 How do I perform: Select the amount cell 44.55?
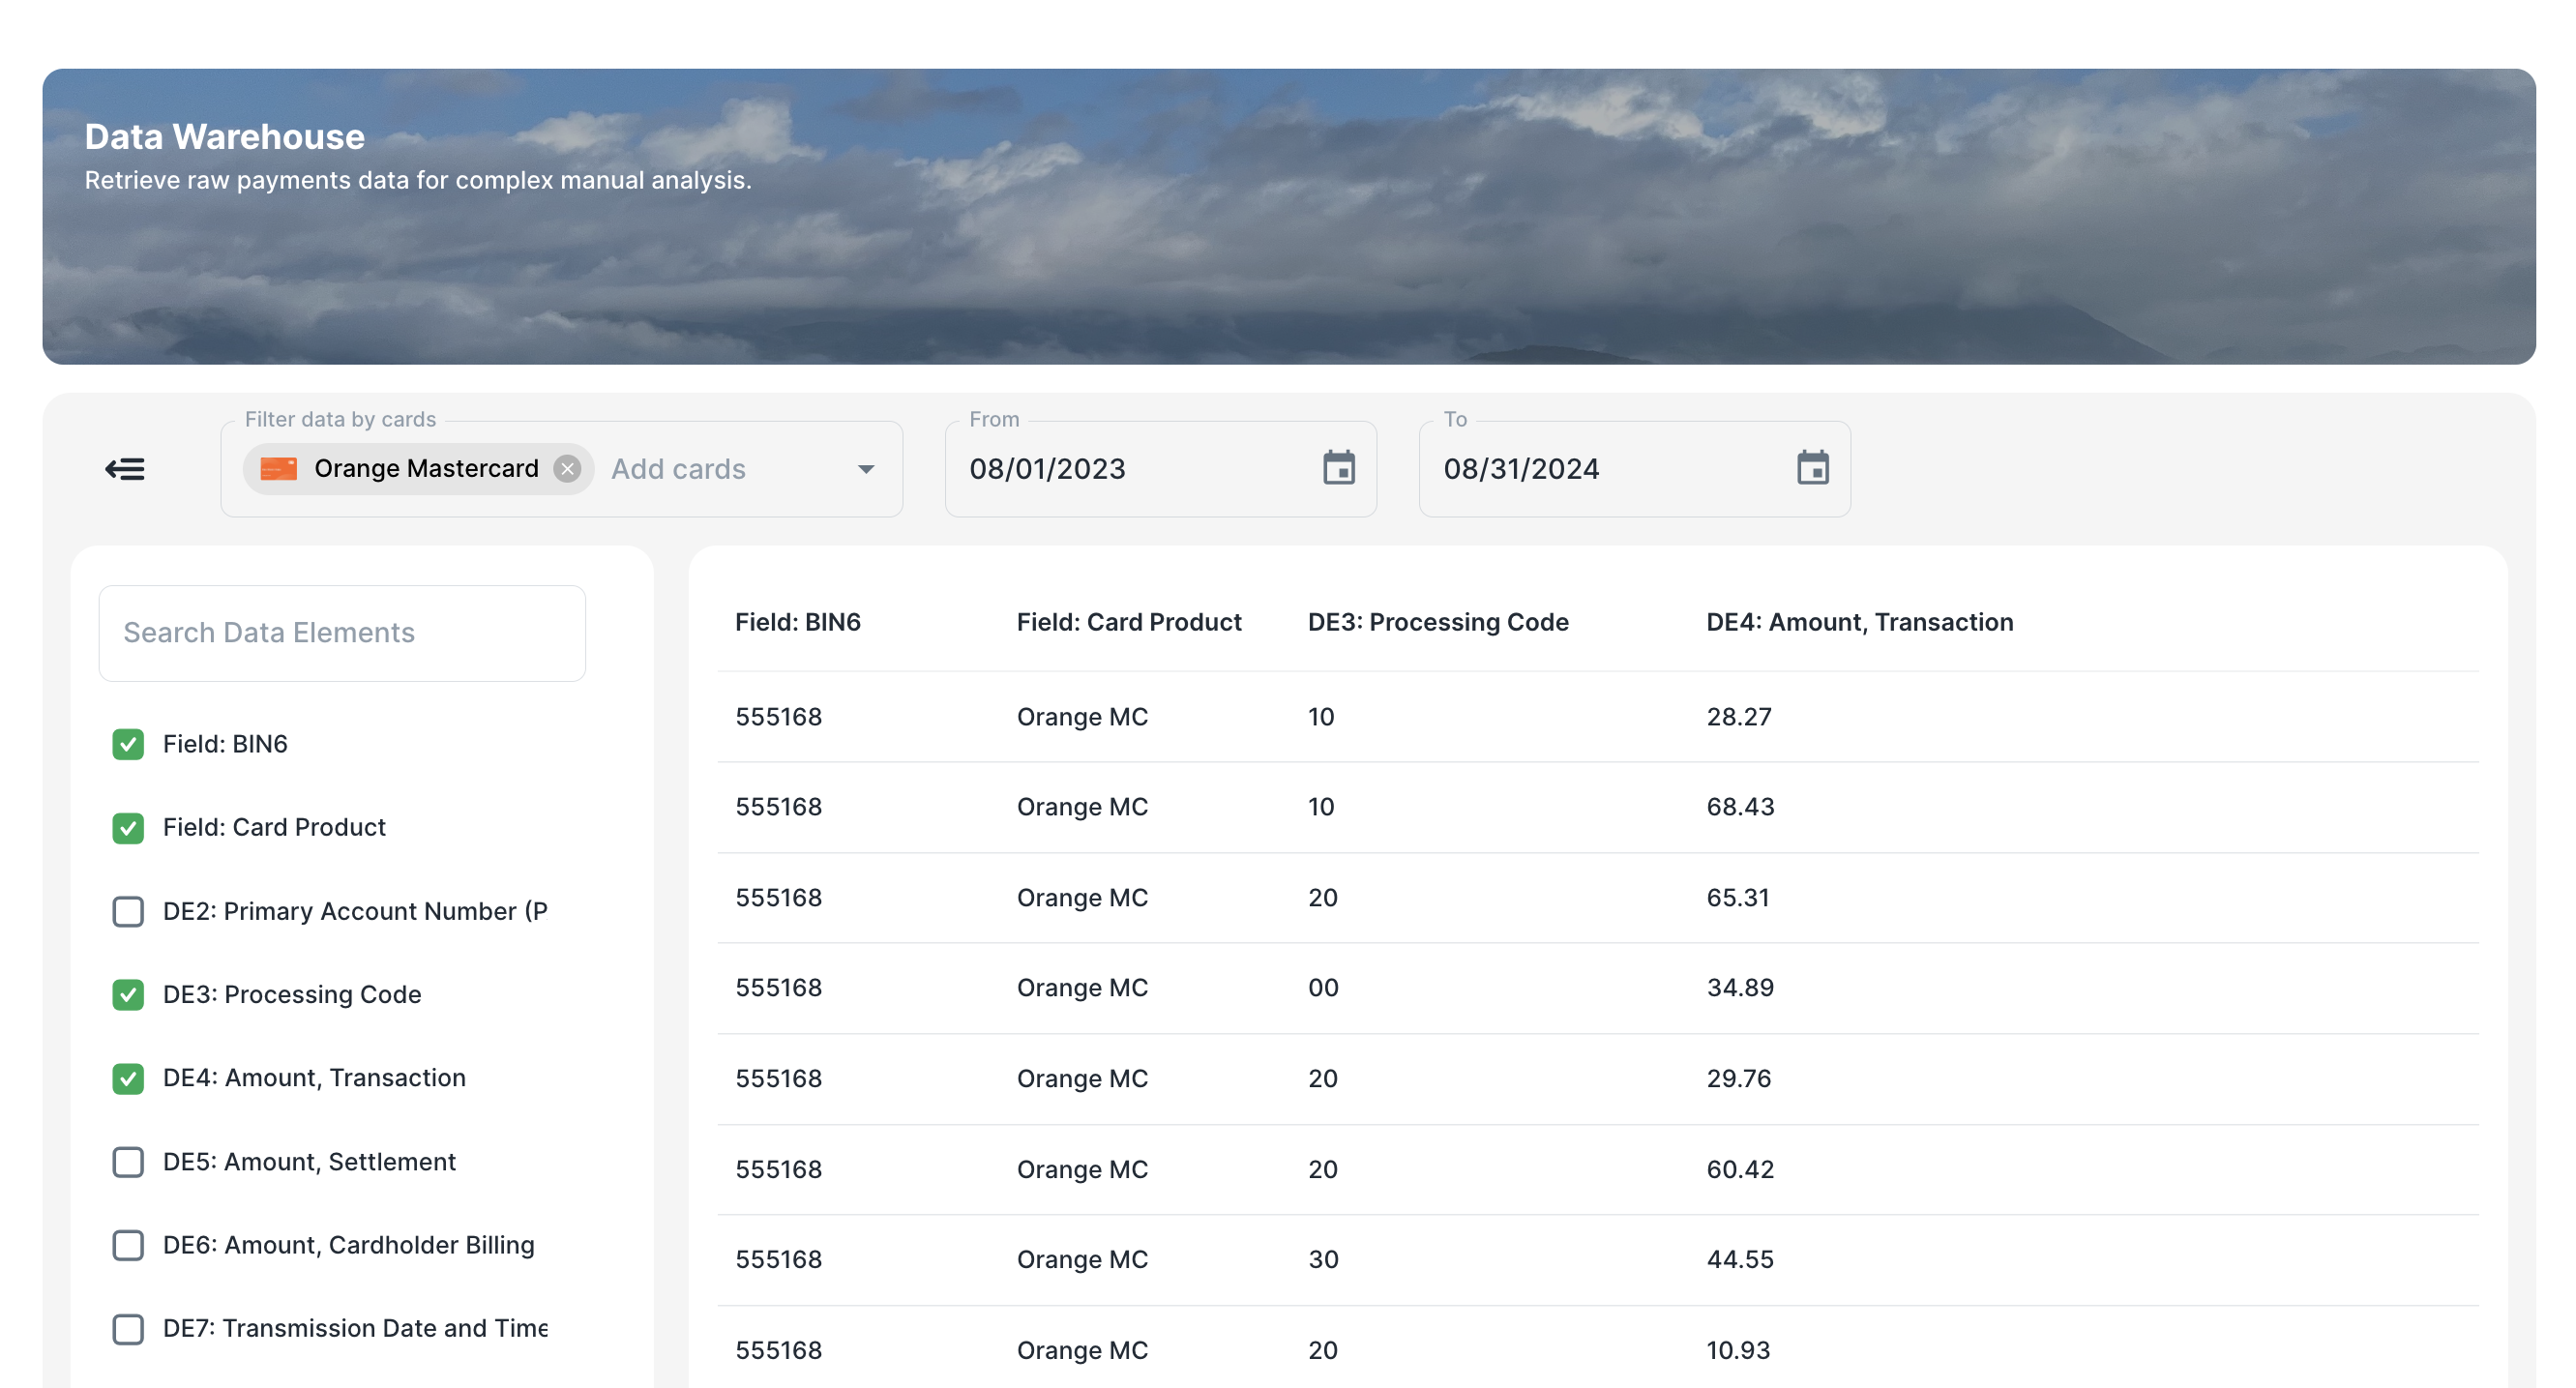1740,1260
